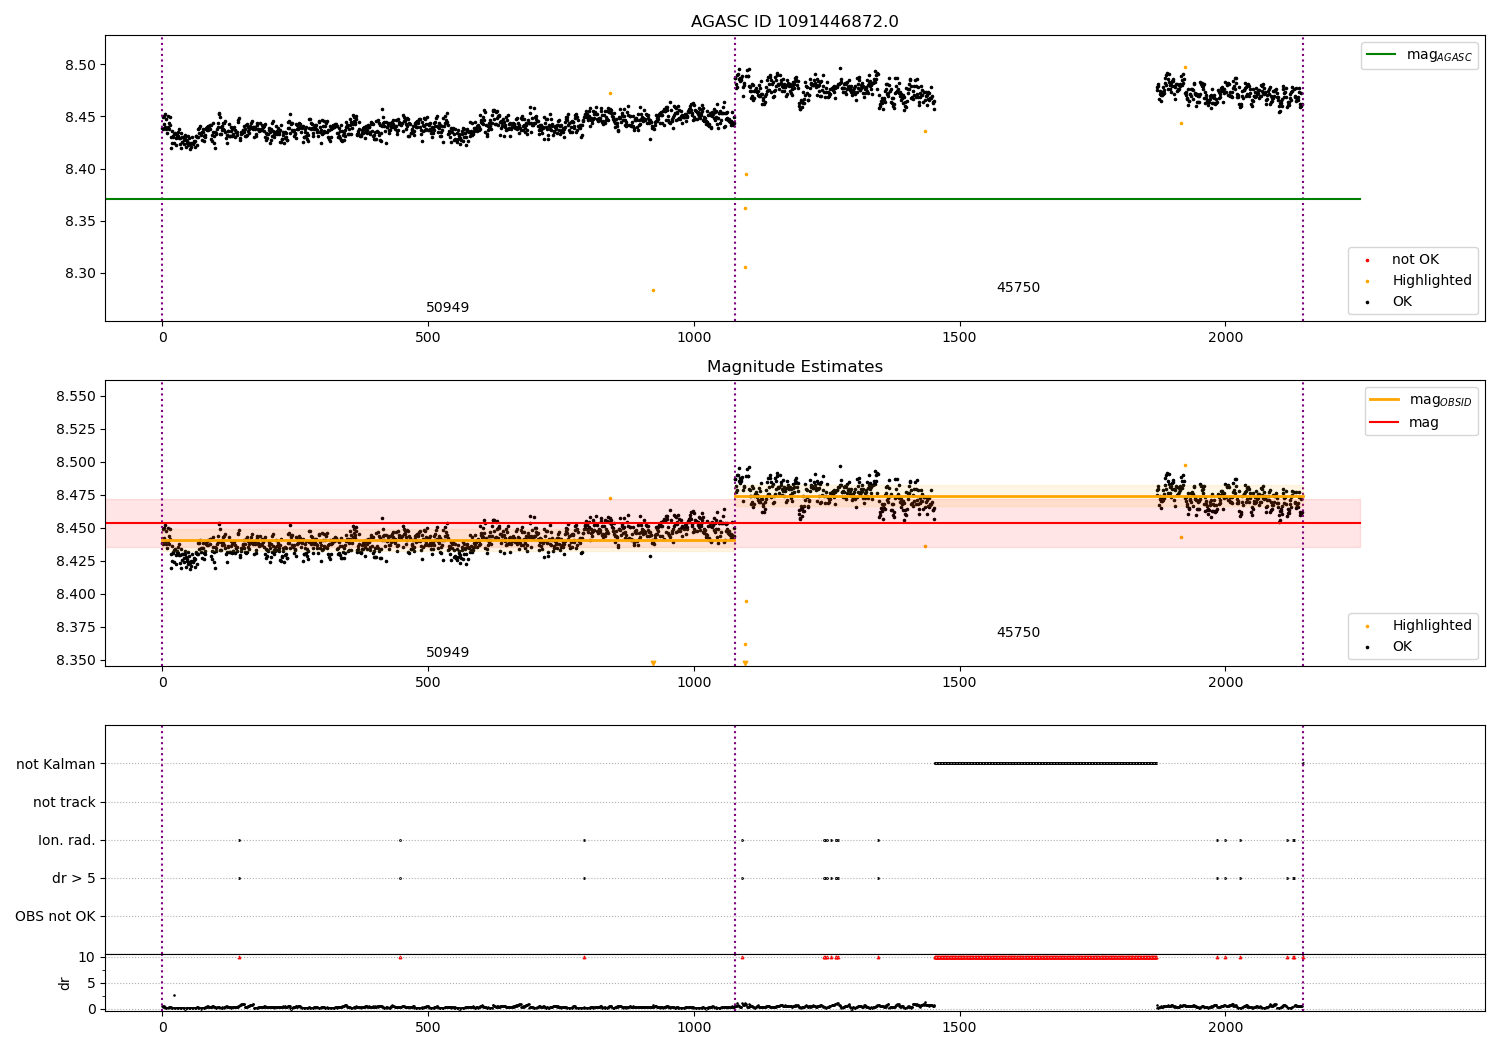Click obsid label 45750 in top plot

pos(1018,288)
